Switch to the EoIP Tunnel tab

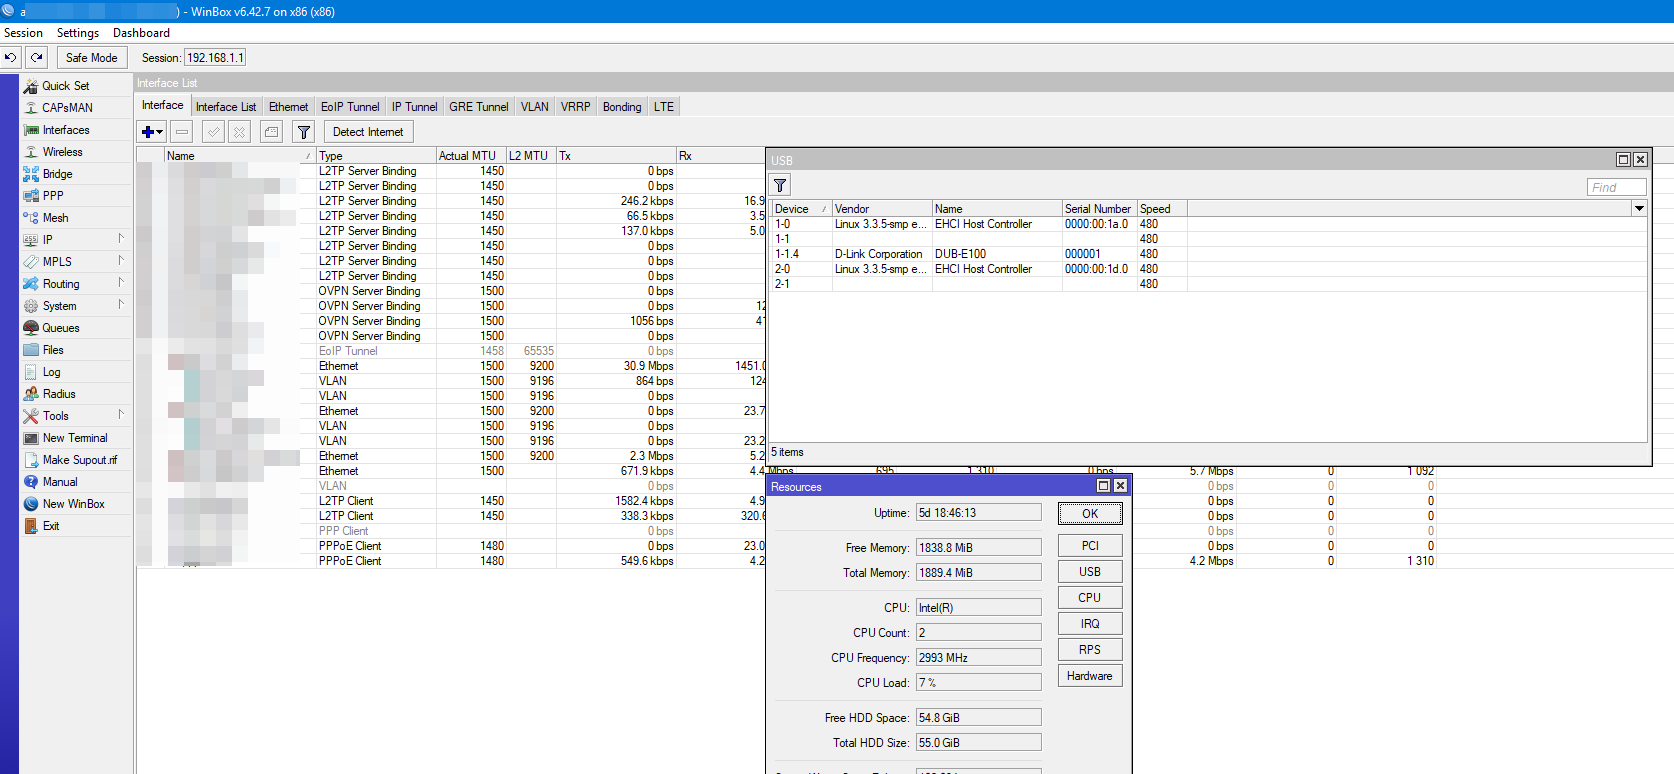[x=350, y=107]
